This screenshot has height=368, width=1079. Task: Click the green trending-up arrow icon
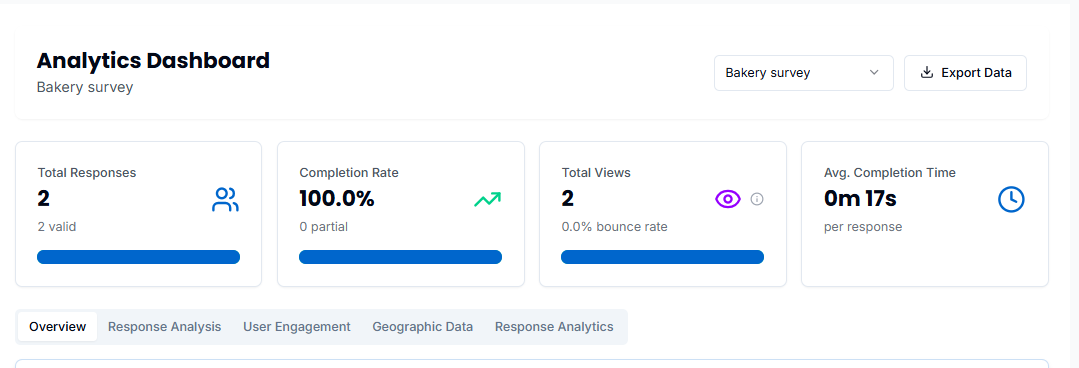coord(487,199)
